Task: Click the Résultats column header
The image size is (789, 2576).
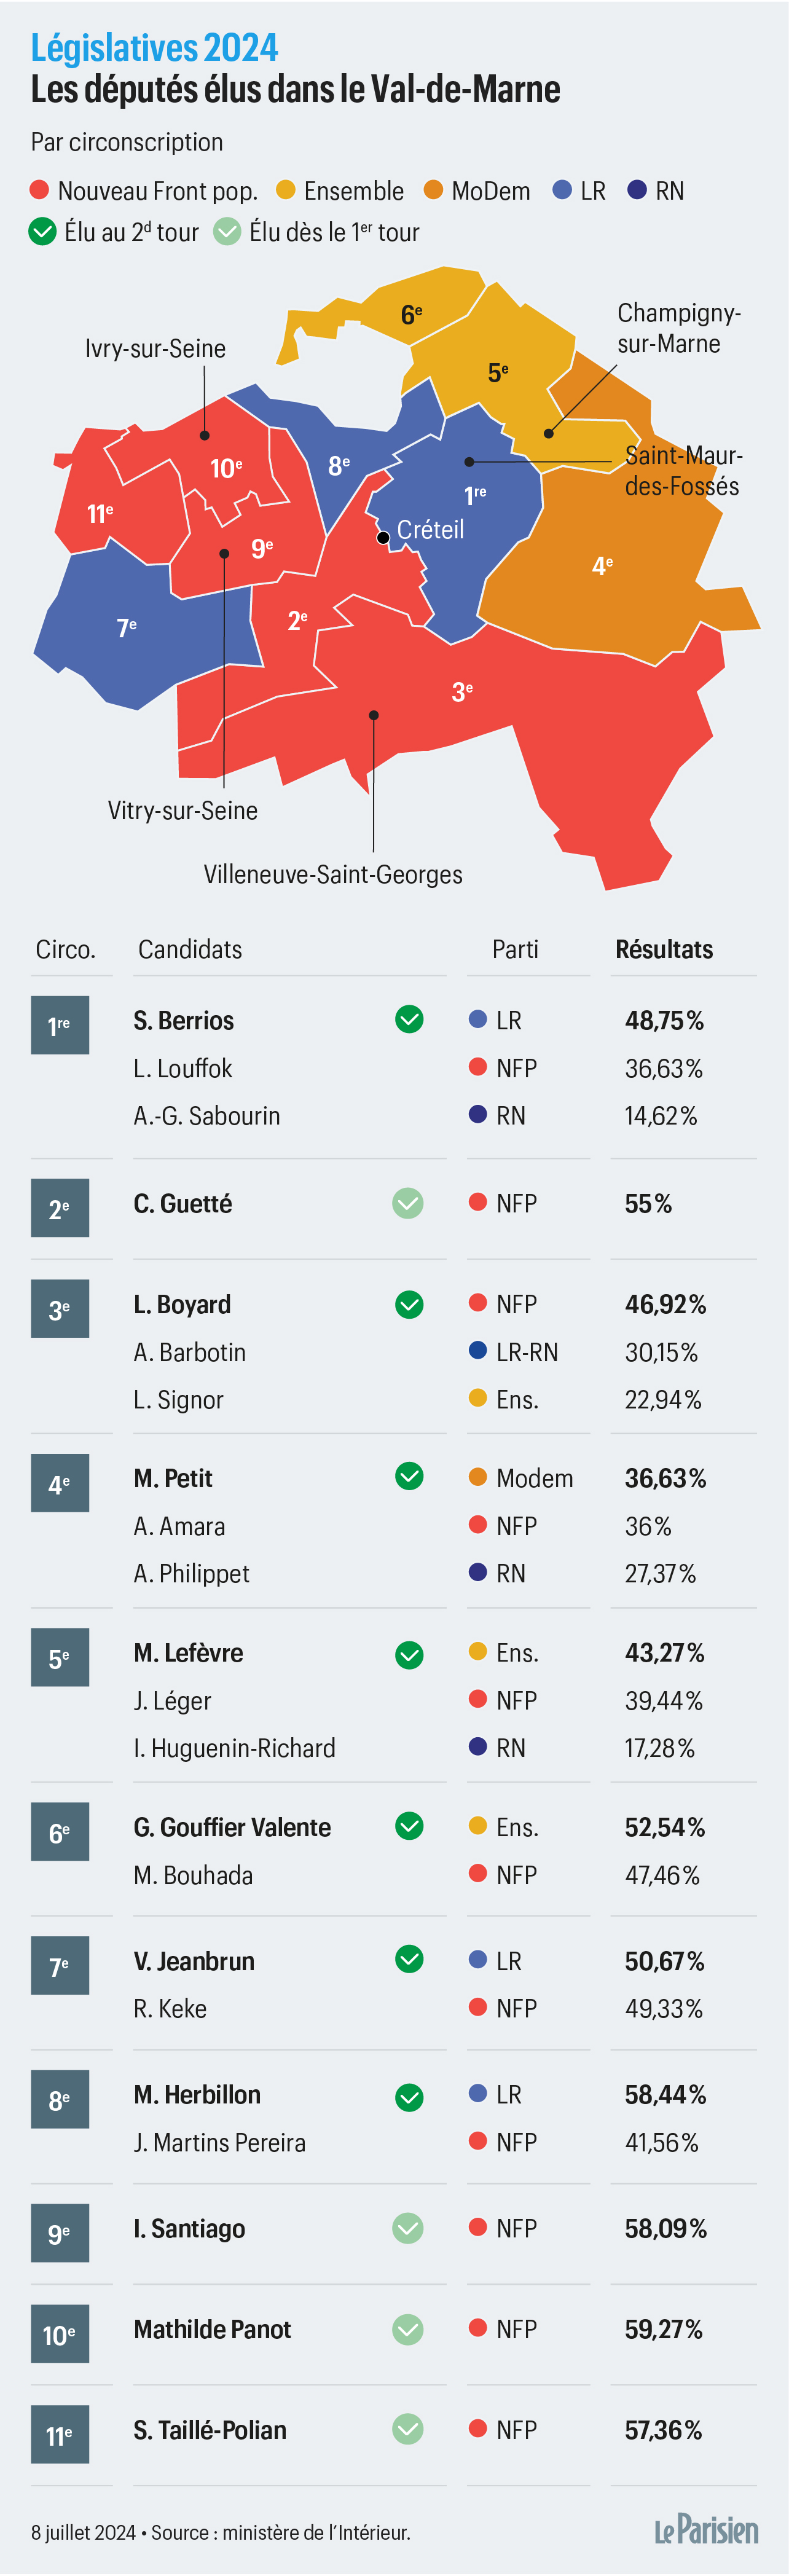Action: [664, 949]
